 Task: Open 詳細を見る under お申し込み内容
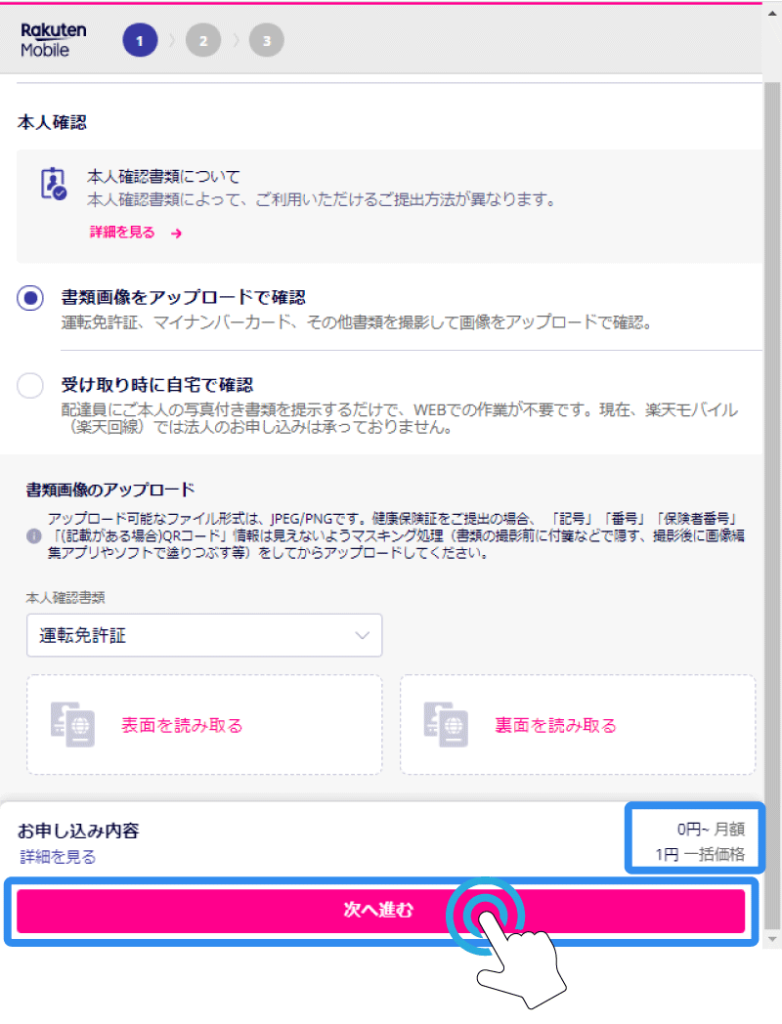point(57,857)
